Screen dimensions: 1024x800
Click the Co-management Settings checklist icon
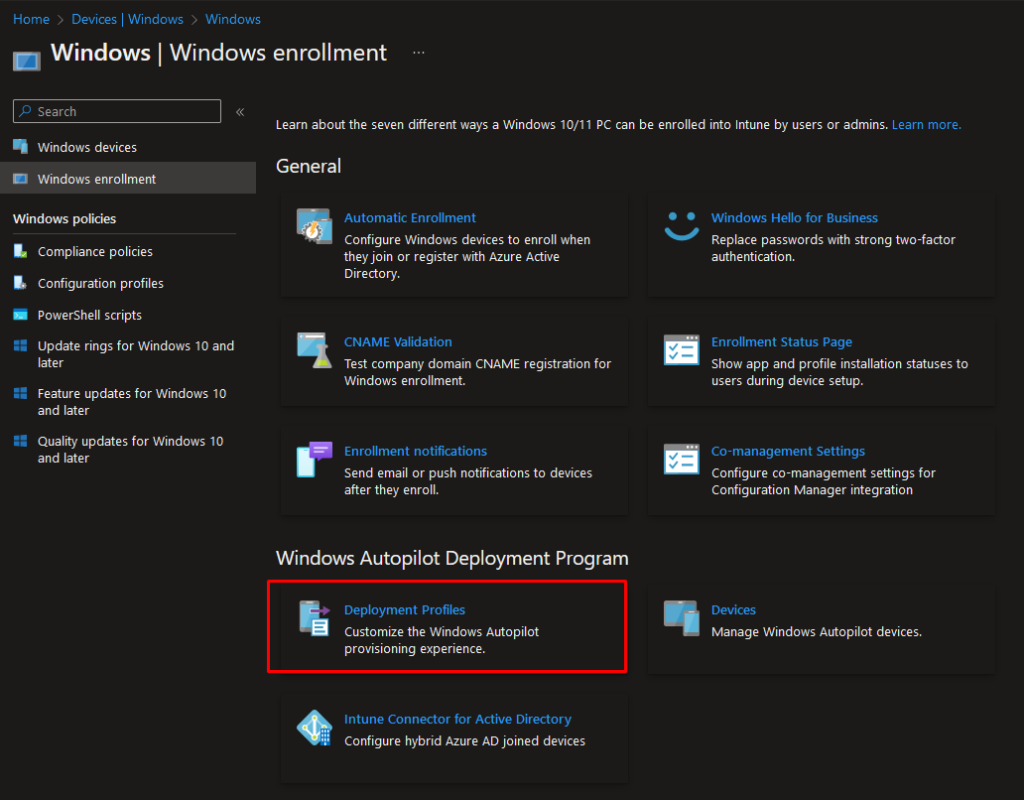click(681, 459)
